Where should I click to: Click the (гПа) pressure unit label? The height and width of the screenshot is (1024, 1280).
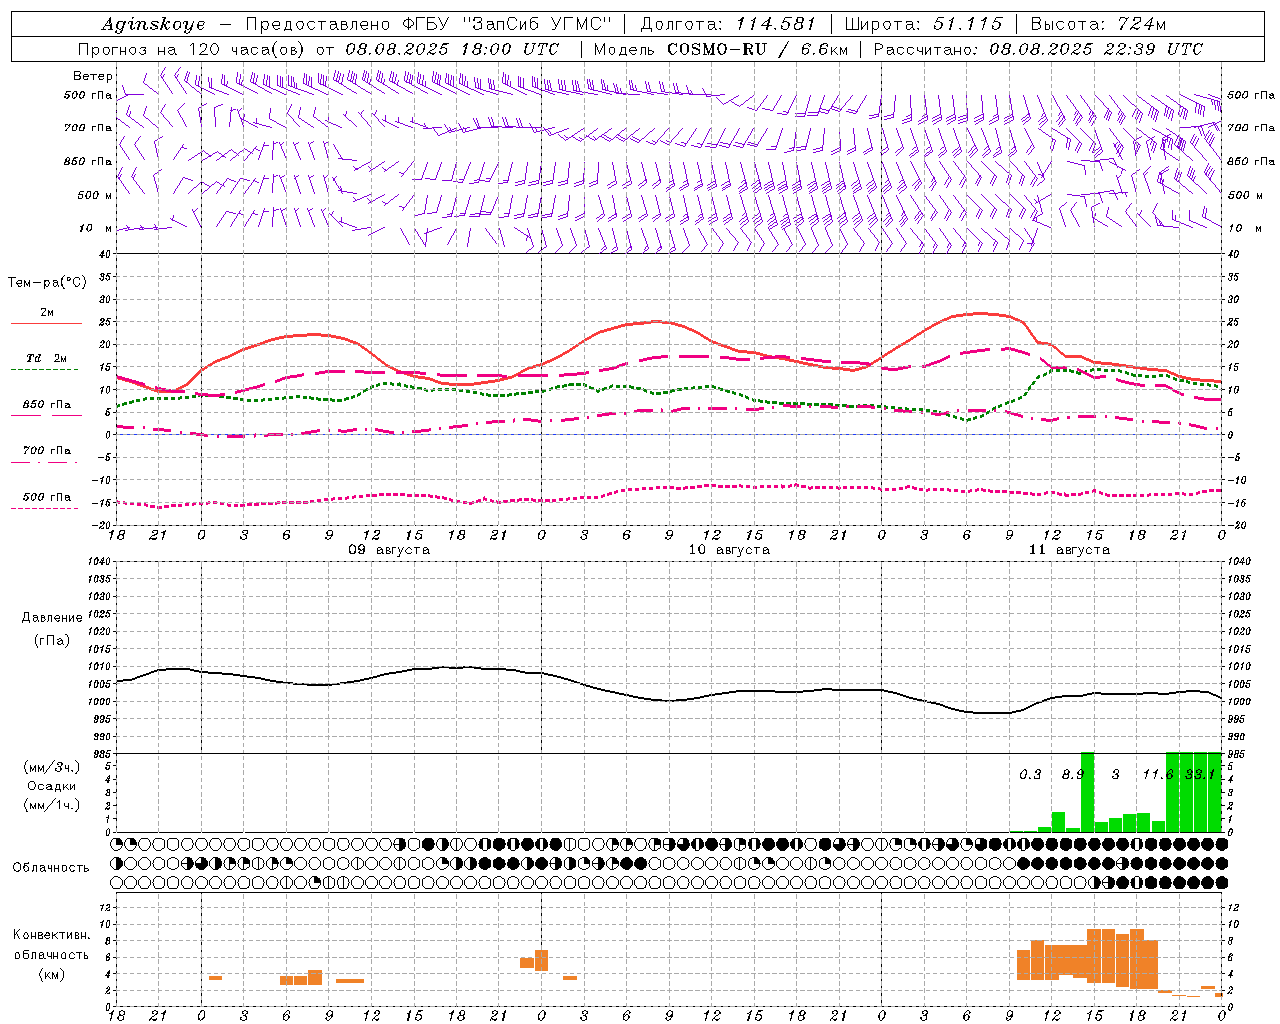click(x=51, y=641)
